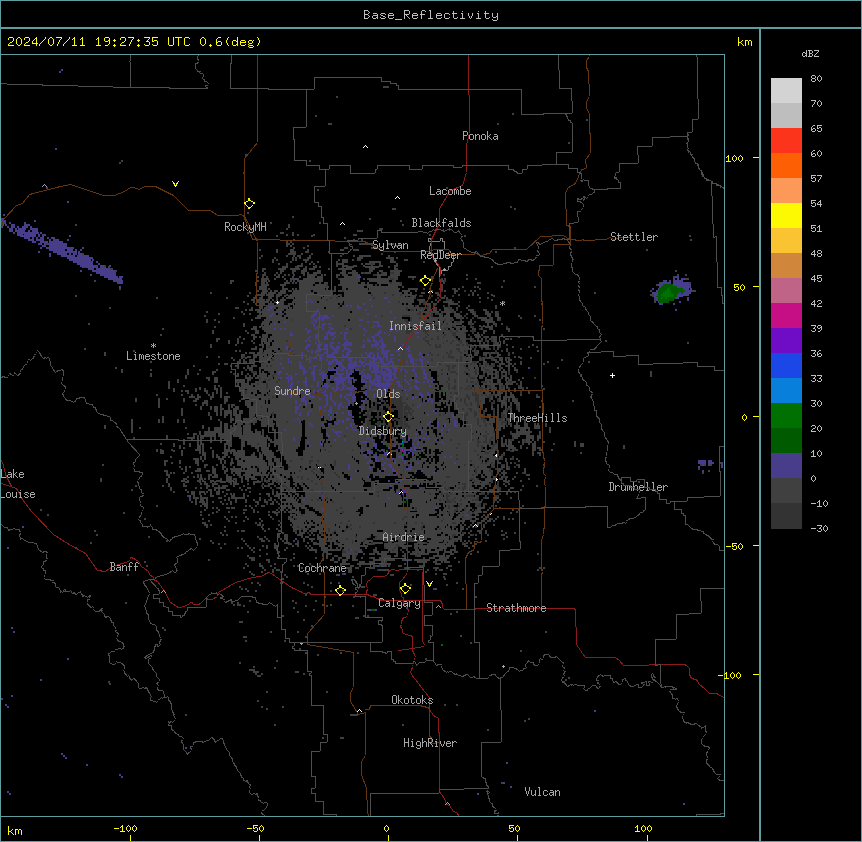Click the yellow diamond marker above Calgary label

[405, 589]
